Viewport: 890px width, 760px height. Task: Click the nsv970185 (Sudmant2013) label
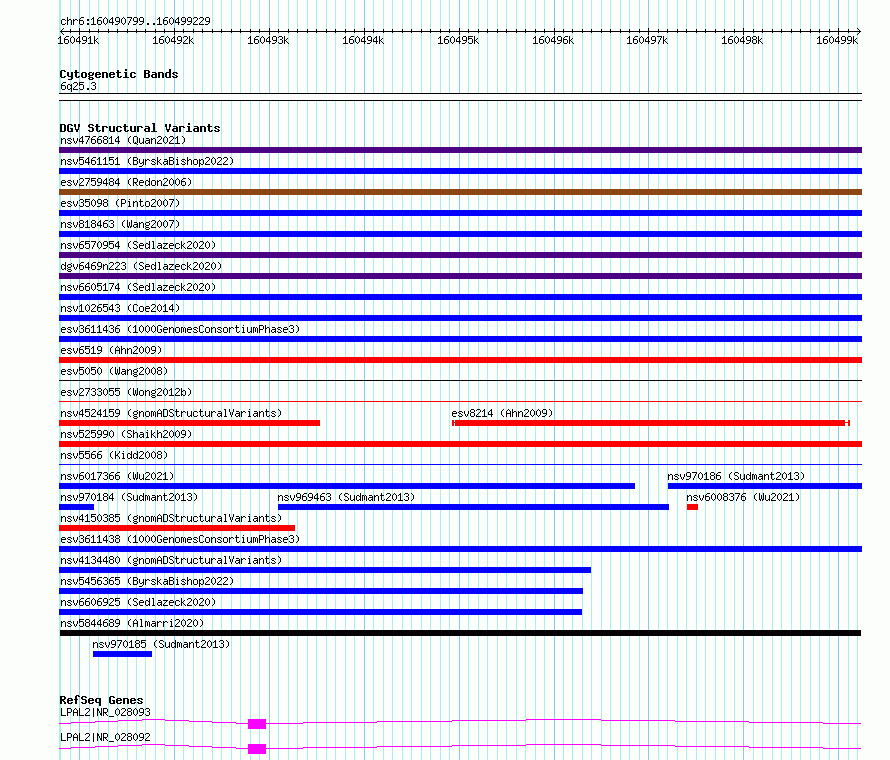point(161,644)
